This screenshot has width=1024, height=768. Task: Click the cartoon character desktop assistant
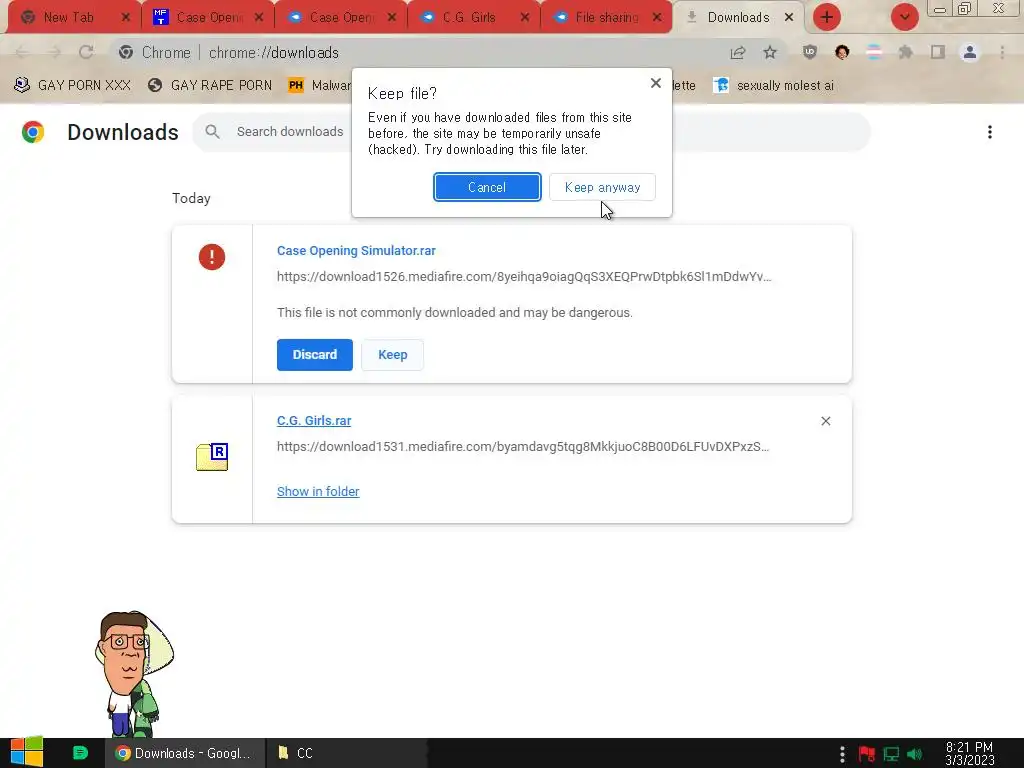tap(134, 674)
